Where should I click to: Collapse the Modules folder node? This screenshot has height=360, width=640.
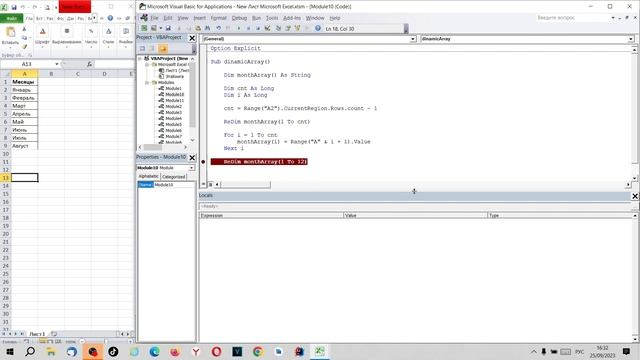pyautogui.click(x=147, y=82)
